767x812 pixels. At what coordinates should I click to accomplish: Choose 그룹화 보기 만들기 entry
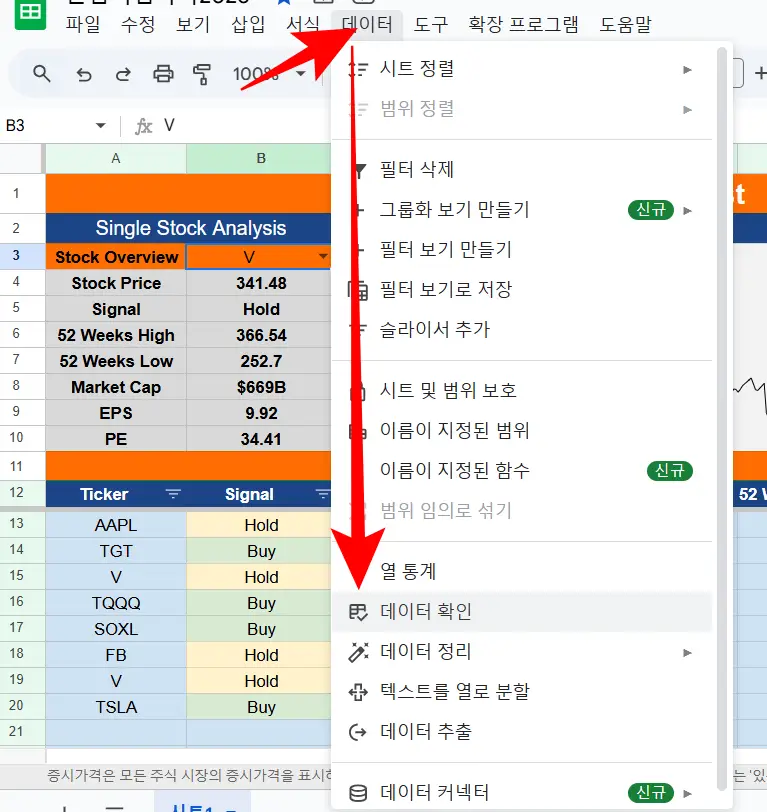point(522,210)
